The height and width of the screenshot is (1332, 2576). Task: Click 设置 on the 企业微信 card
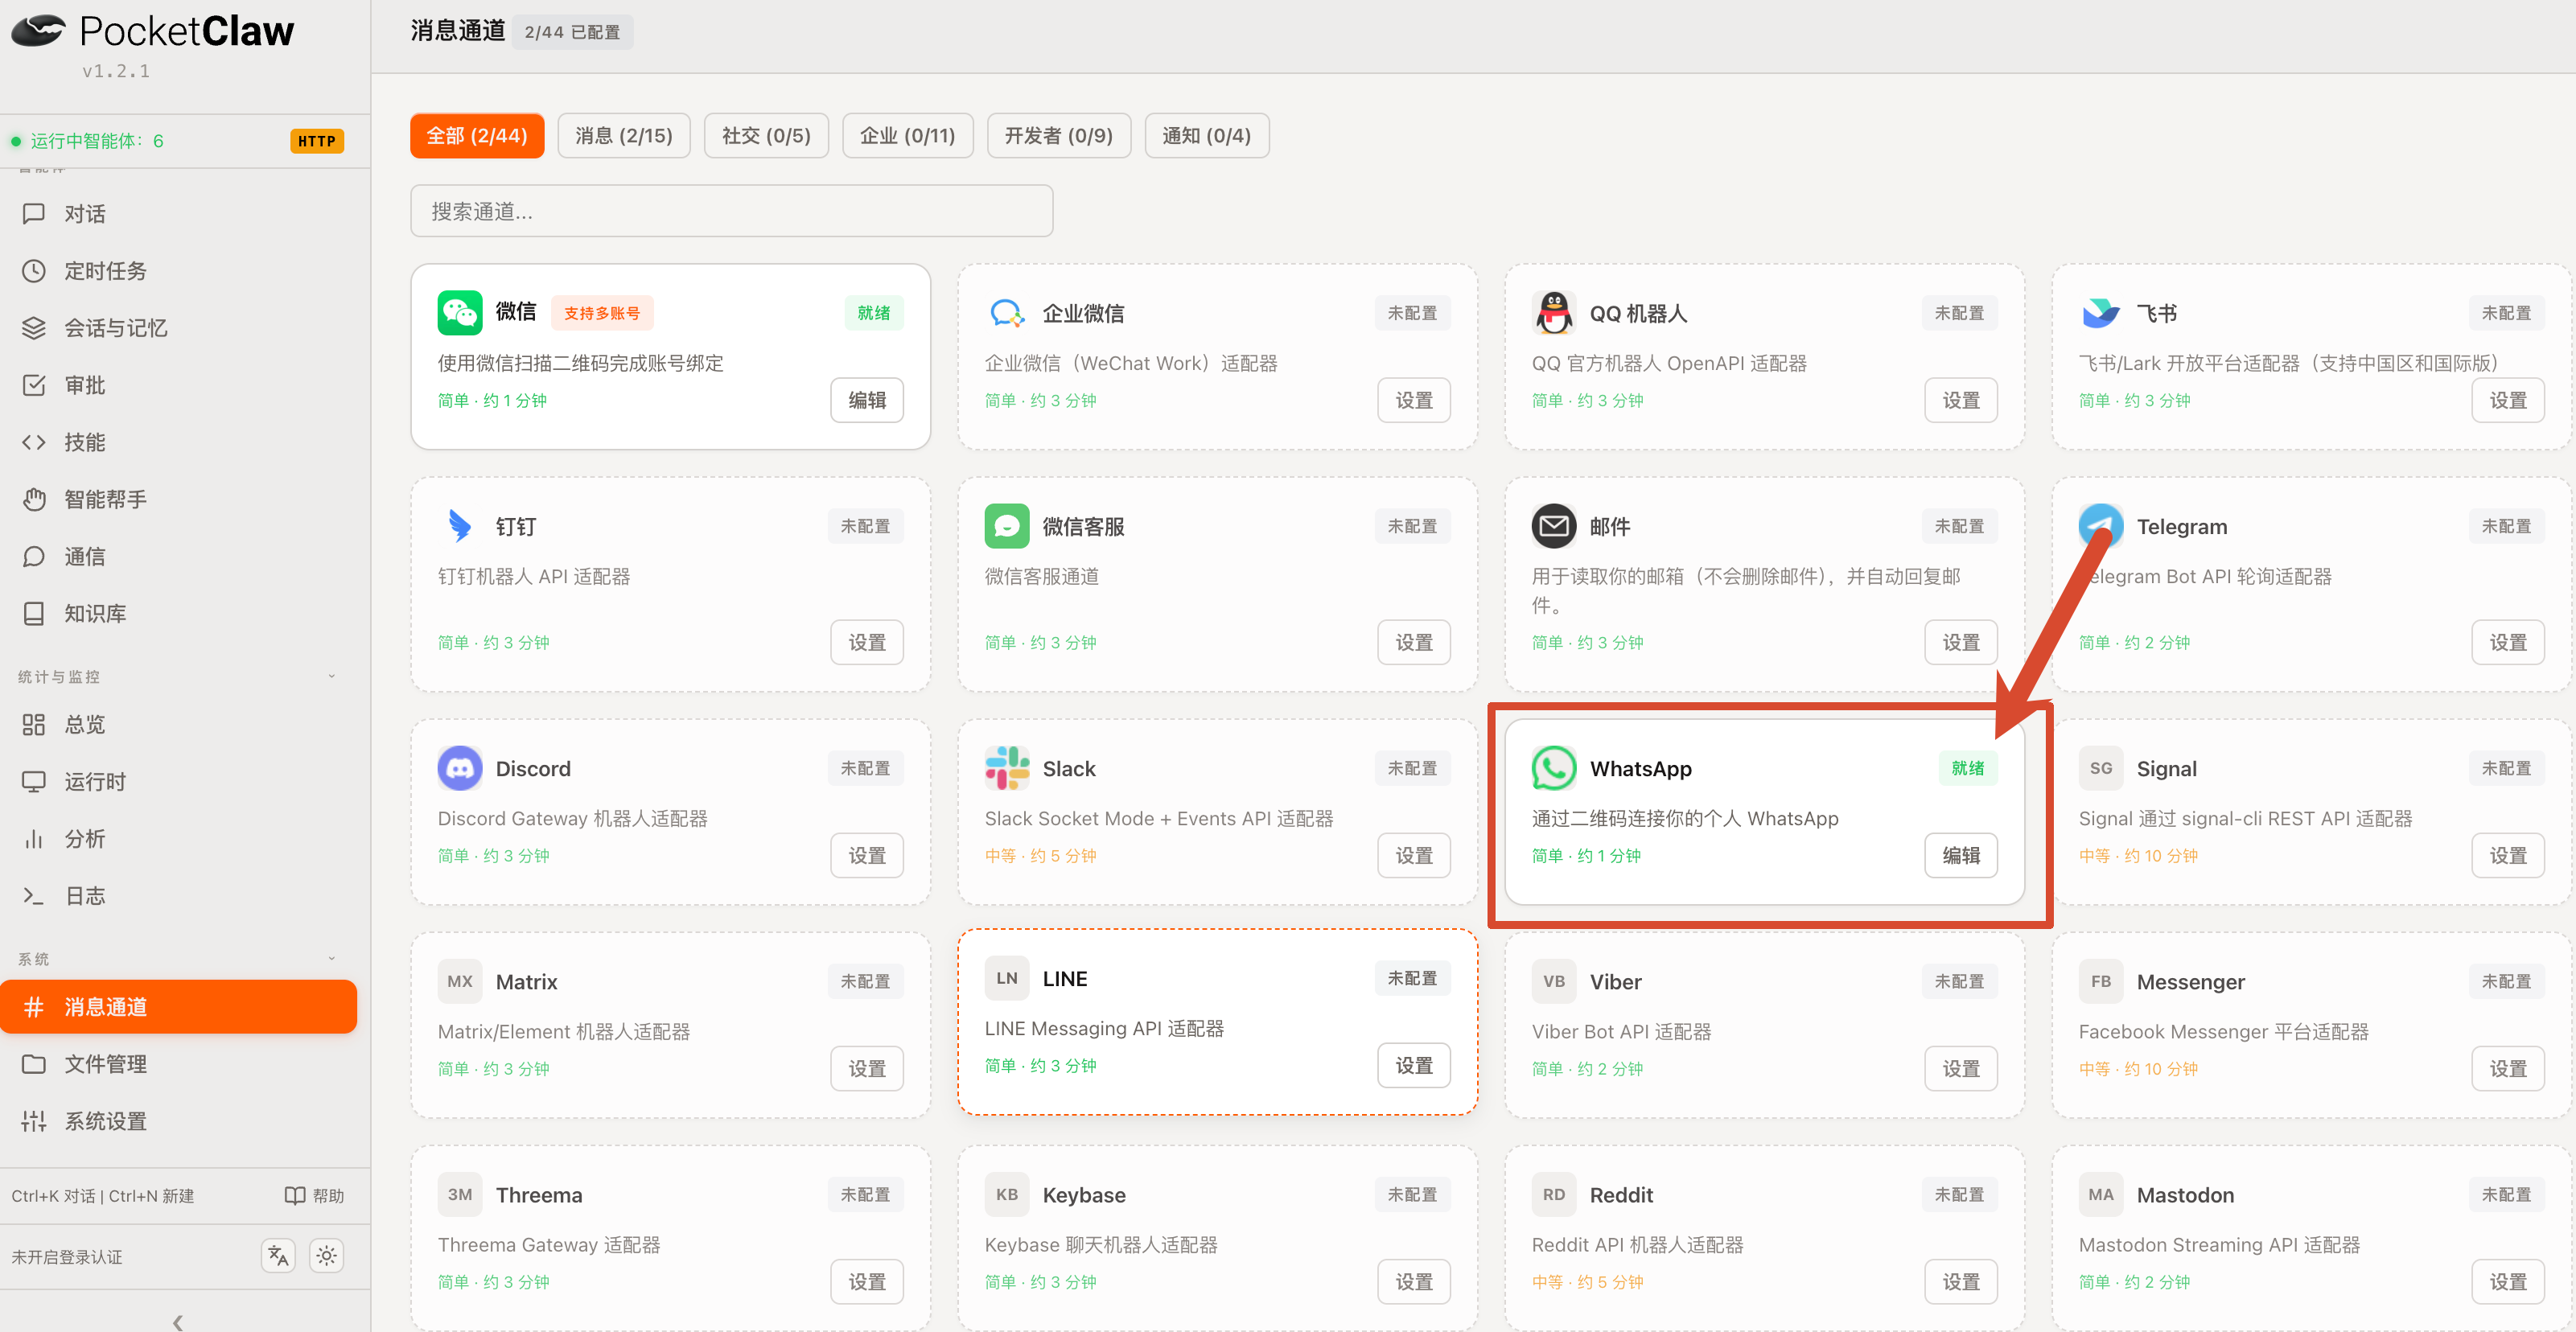tap(1414, 400)
